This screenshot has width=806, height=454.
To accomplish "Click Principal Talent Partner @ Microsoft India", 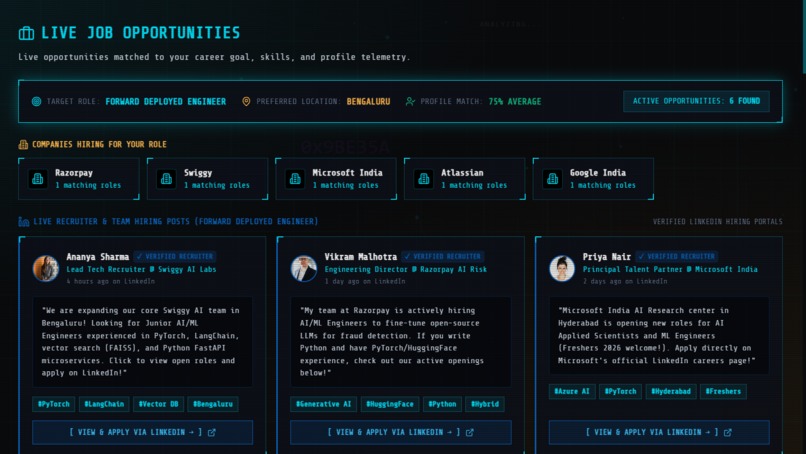I will 670,269.
